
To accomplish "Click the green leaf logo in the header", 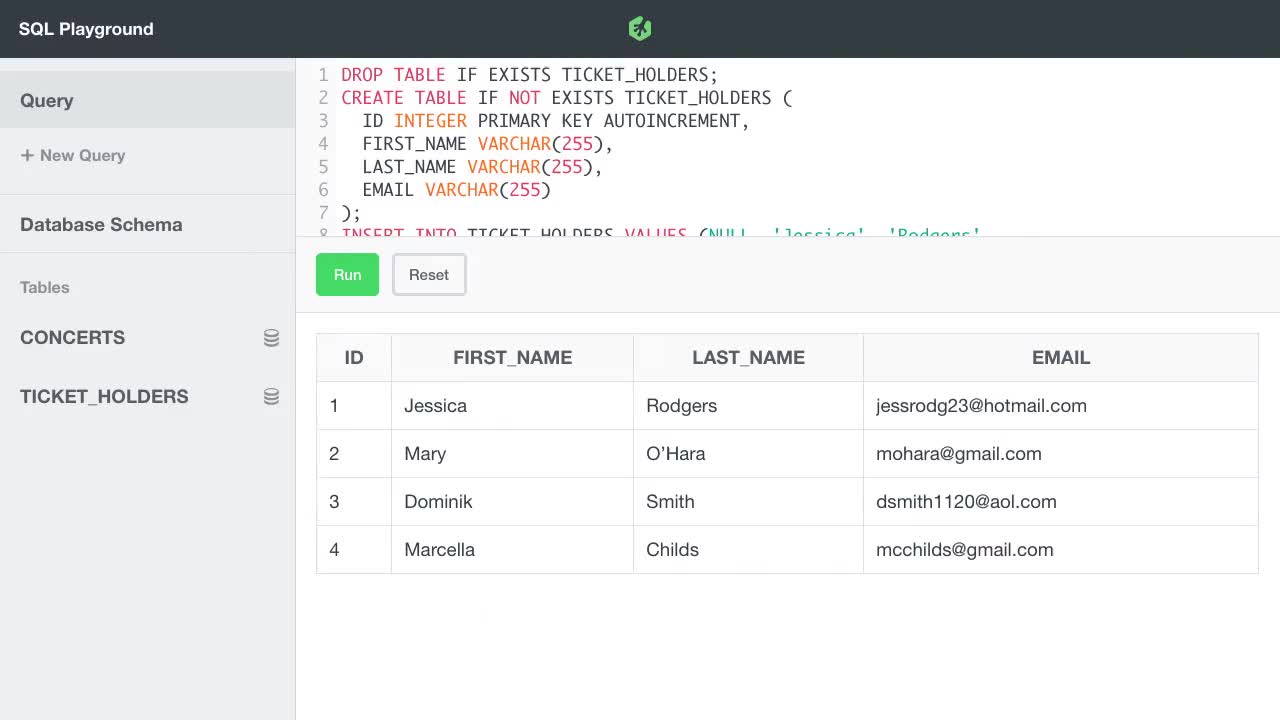I will click(639, 29).
